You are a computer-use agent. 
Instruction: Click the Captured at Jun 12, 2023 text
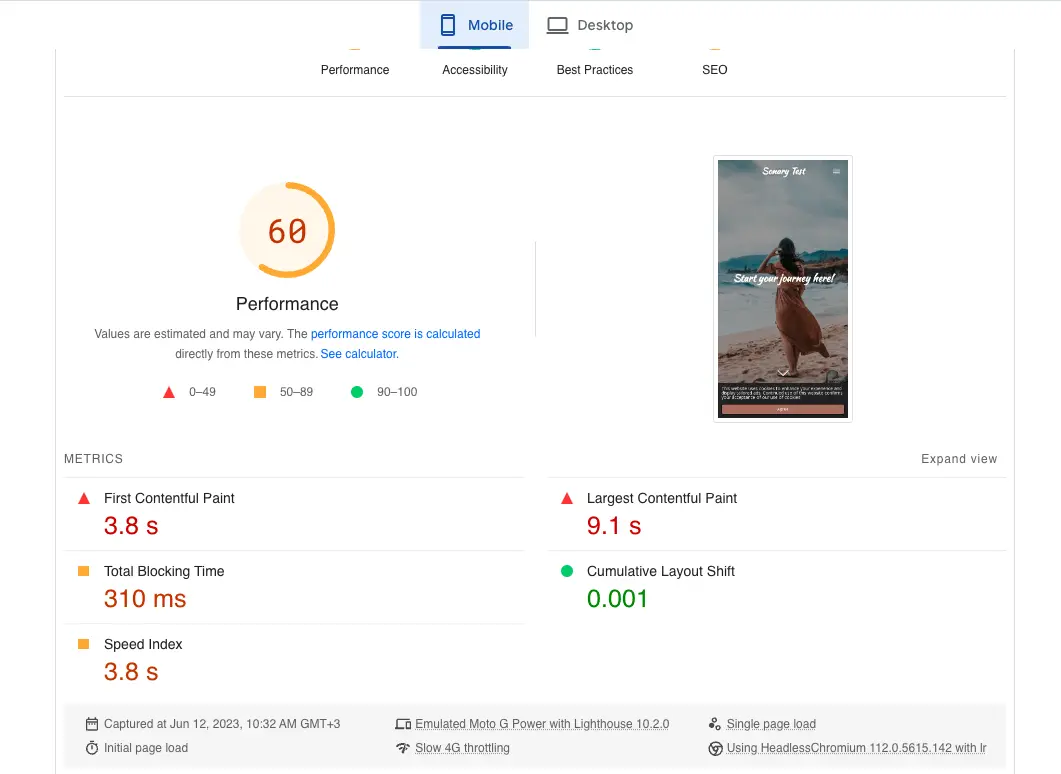tap(222, 724)
